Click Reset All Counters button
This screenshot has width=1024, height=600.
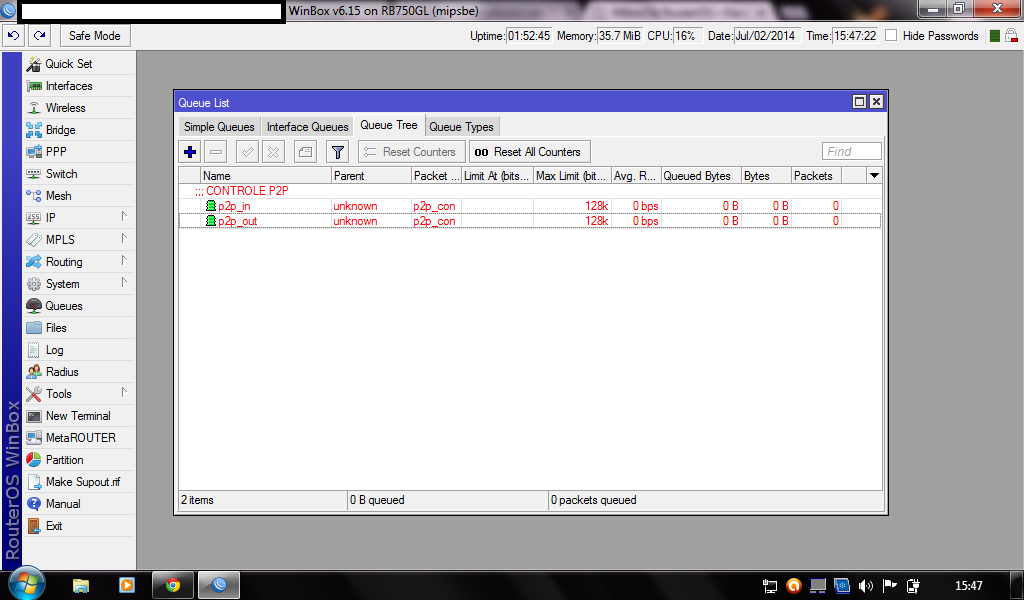tap(530, 152)
